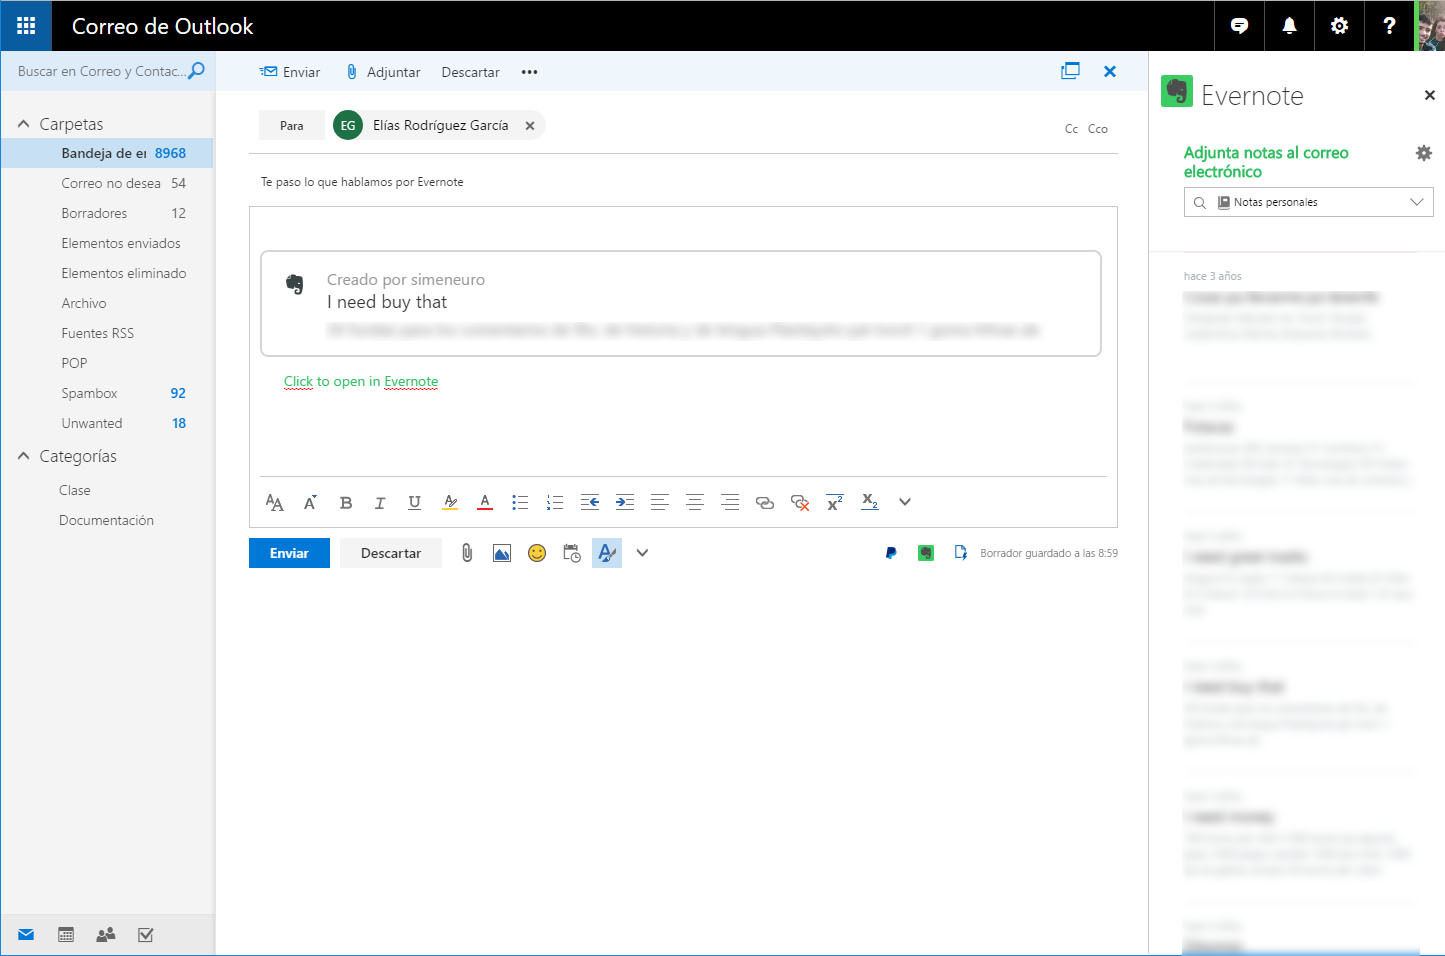Viewport: 1445px width, 956px height.
Task: Decrease the indent
Action: pos(590,503)
